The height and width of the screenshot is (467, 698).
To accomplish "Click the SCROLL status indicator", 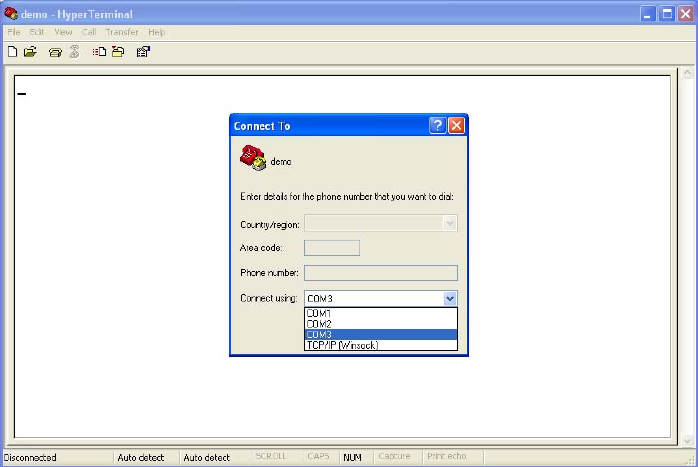I will (271, 456).
